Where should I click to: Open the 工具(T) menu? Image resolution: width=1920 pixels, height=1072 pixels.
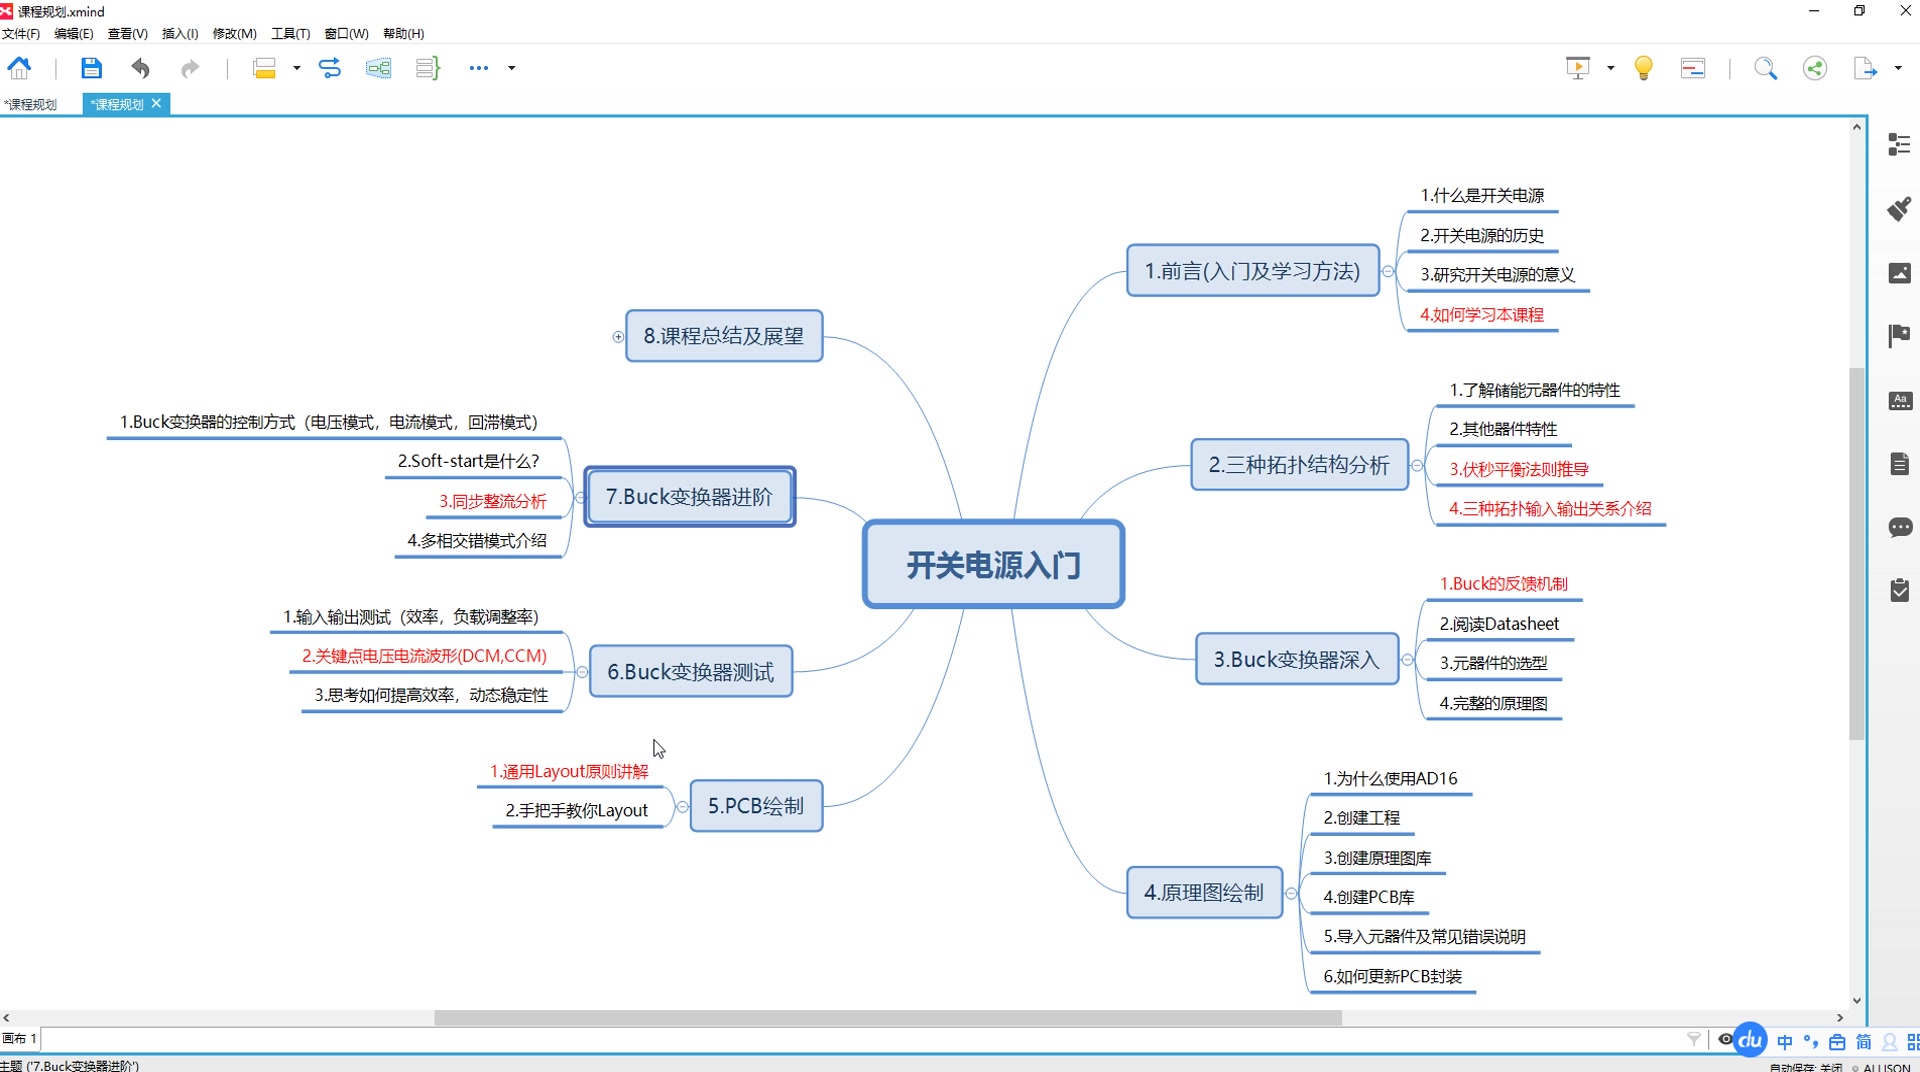point(290,33)
